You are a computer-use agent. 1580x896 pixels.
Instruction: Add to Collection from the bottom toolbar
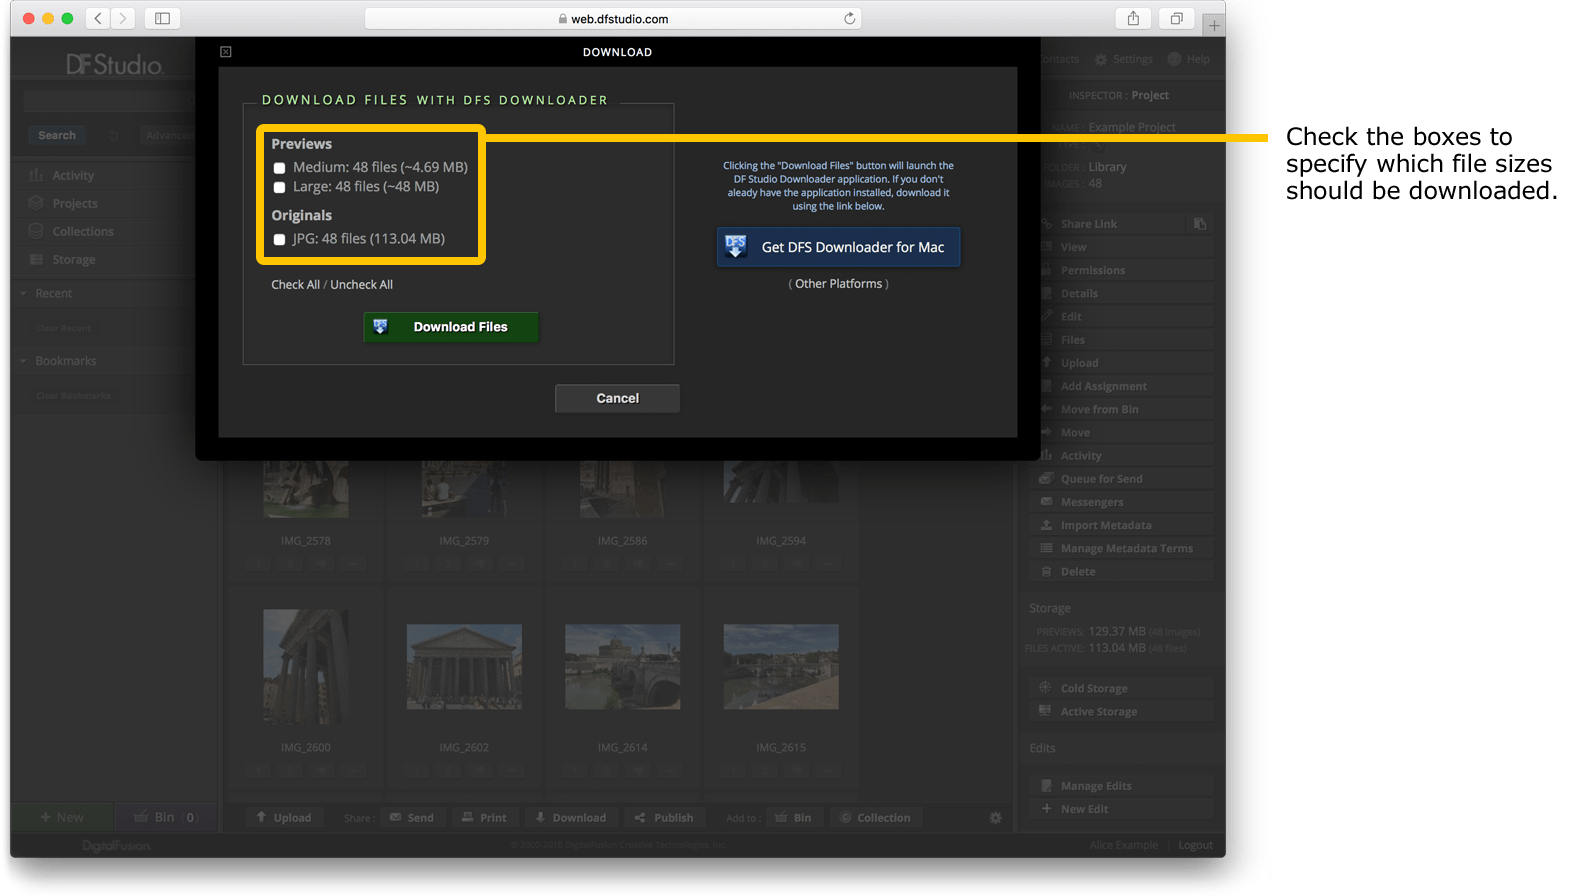875,817
